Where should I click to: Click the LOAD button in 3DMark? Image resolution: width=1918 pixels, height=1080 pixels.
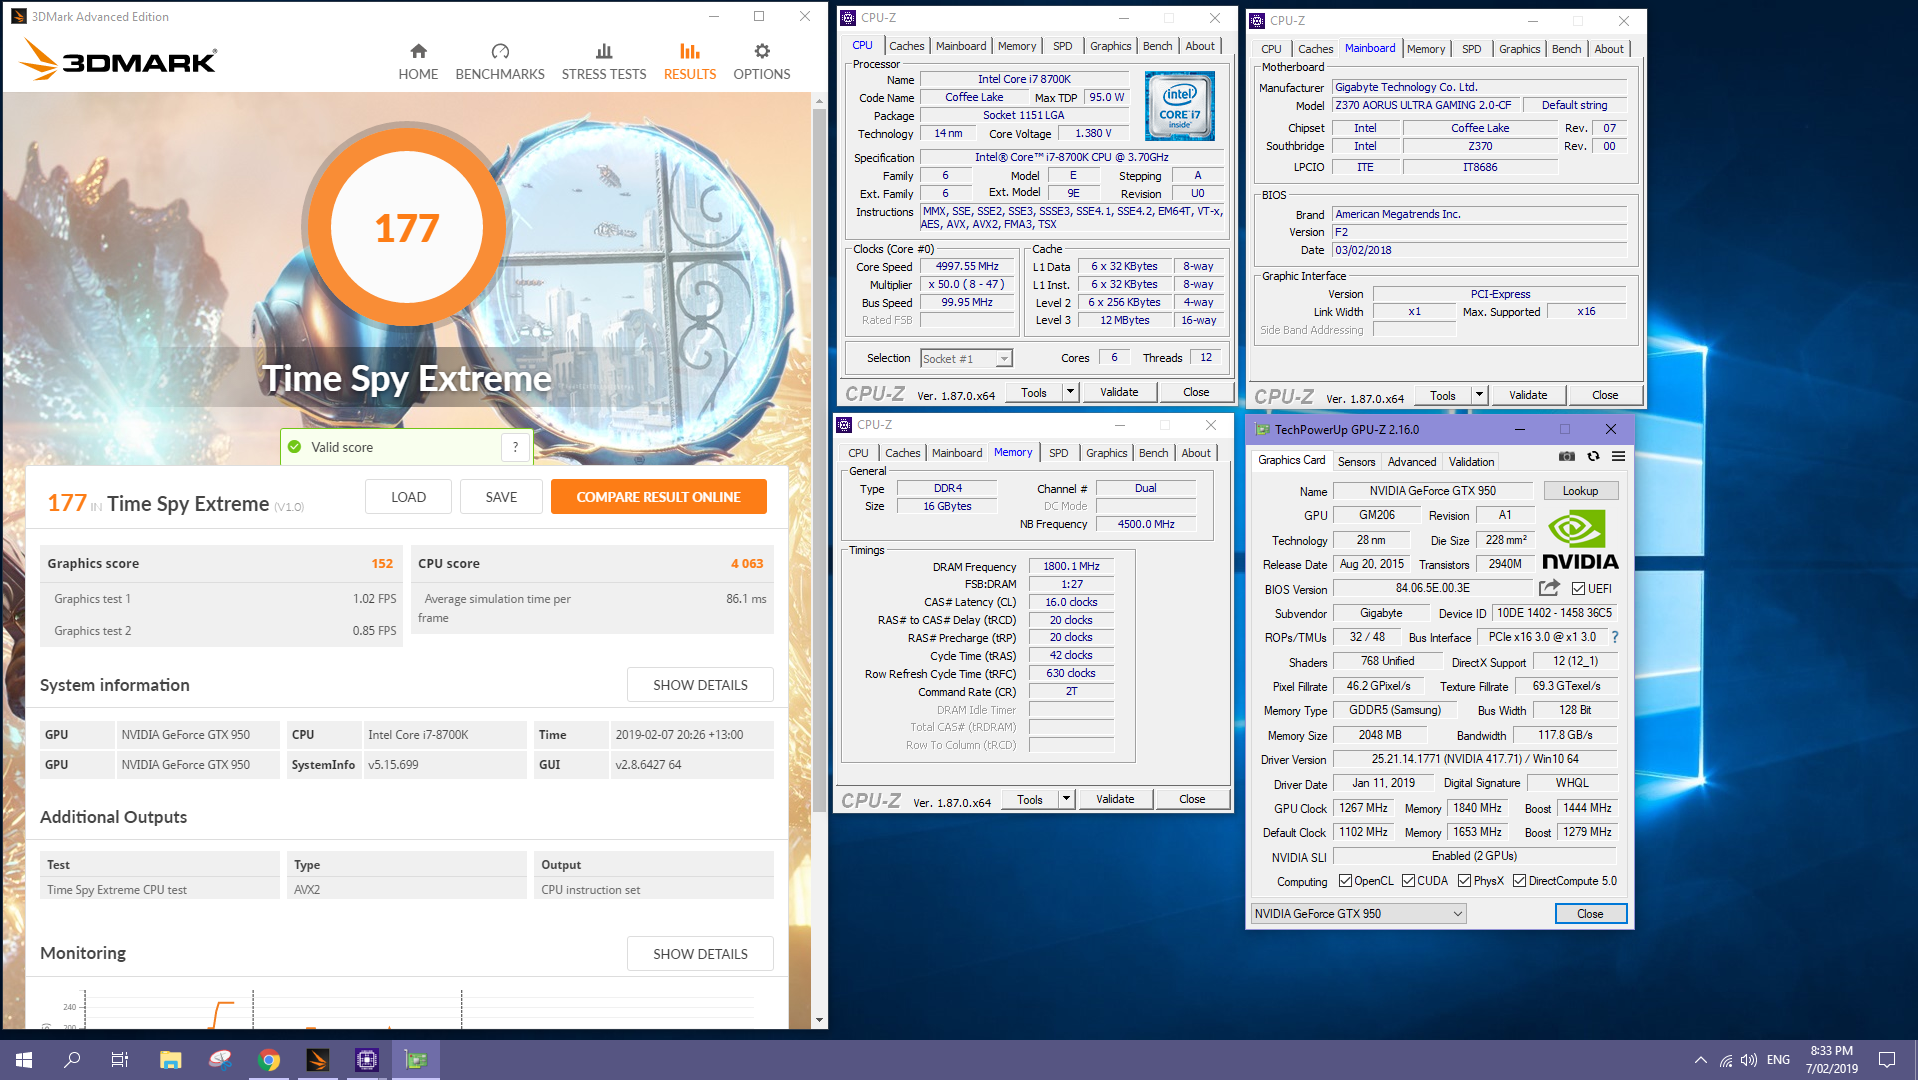(408, 497)
